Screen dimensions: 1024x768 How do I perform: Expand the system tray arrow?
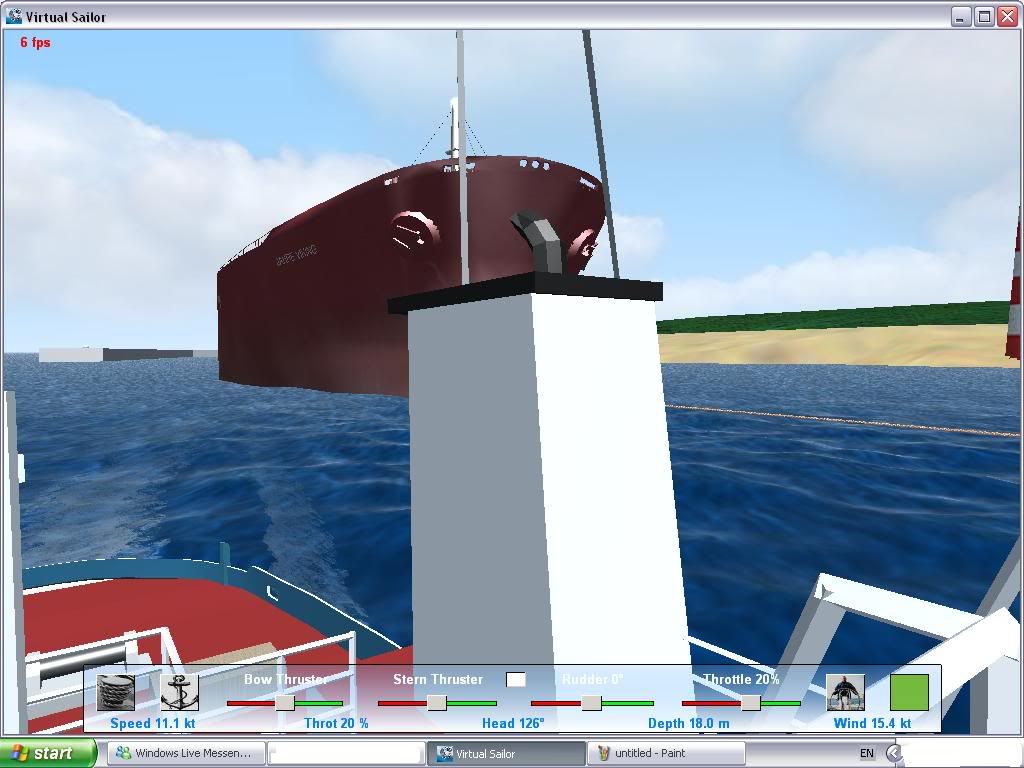click(894, 753)
